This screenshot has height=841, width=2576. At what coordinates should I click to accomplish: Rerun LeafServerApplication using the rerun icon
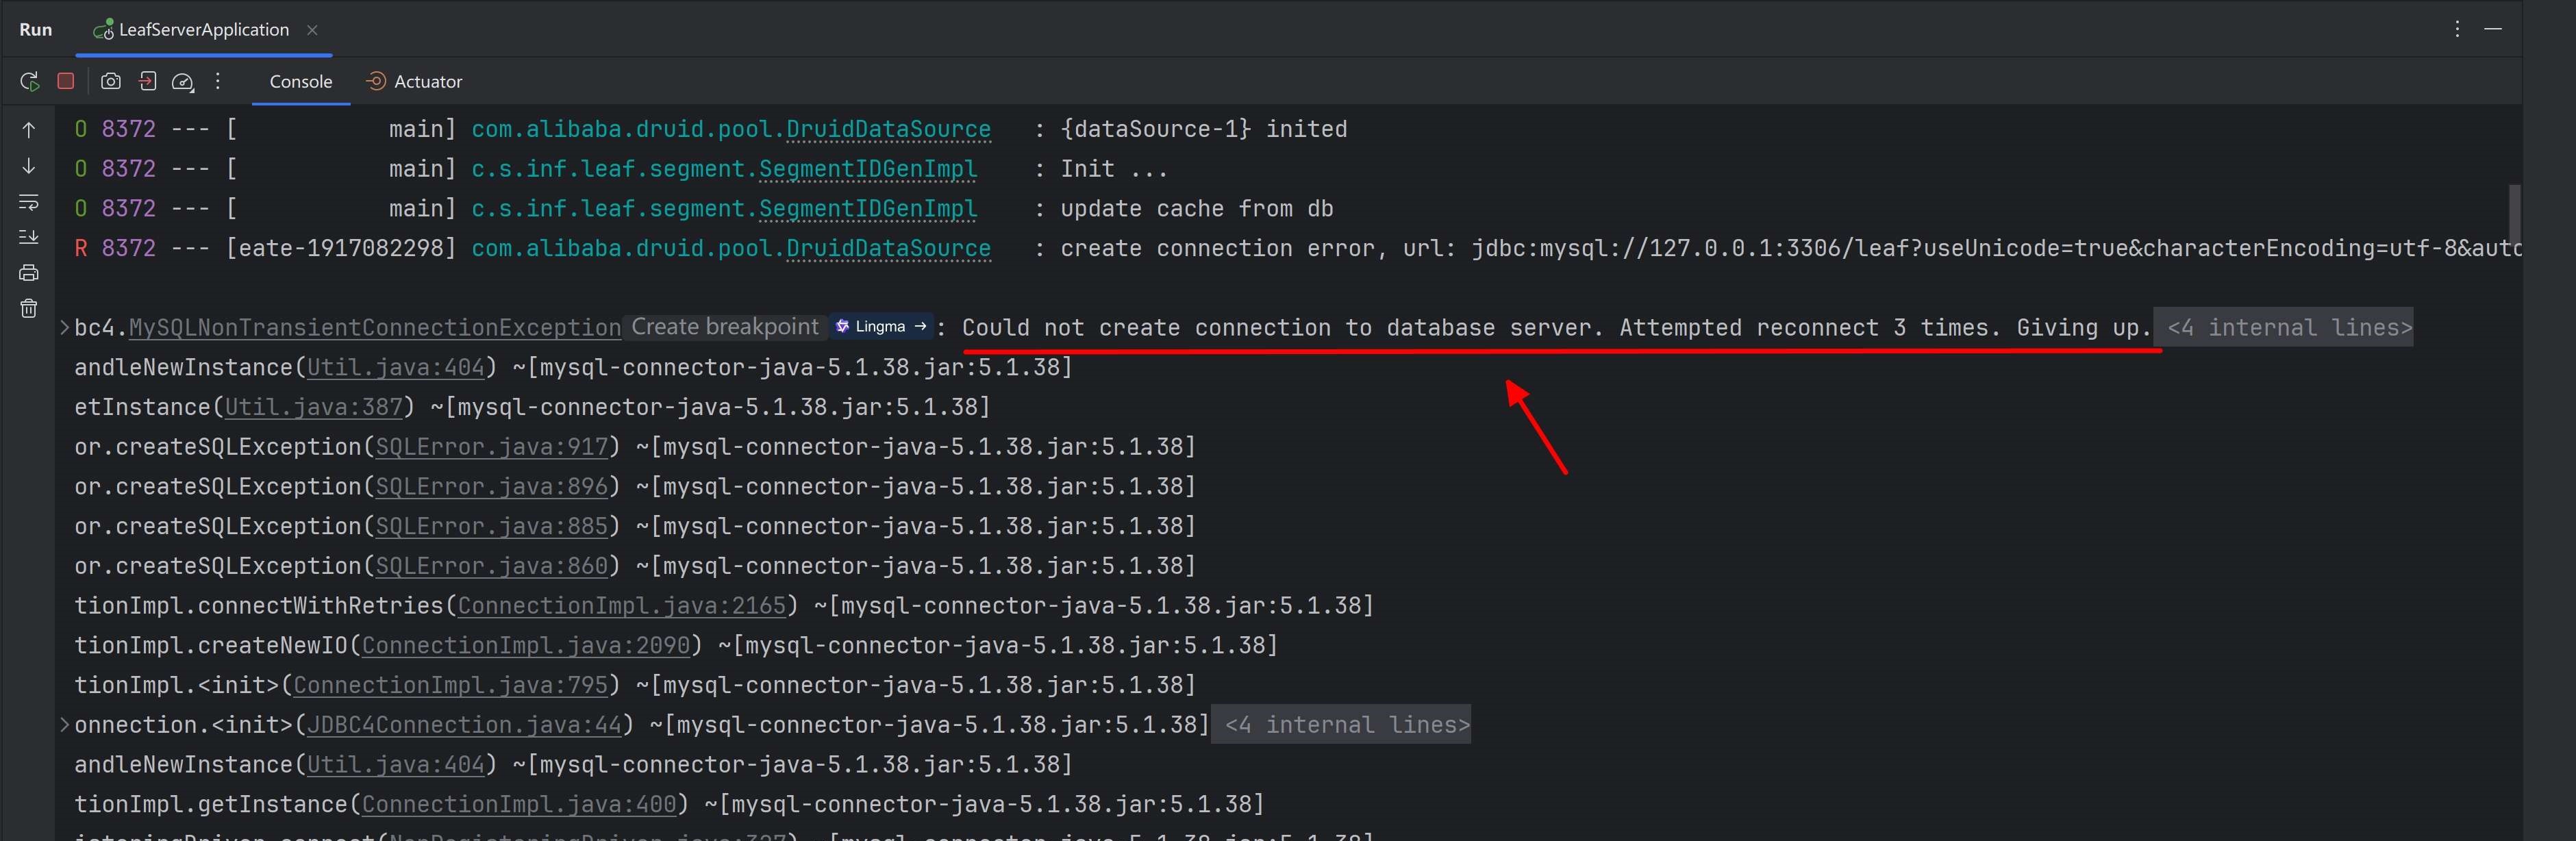point(29,82)
